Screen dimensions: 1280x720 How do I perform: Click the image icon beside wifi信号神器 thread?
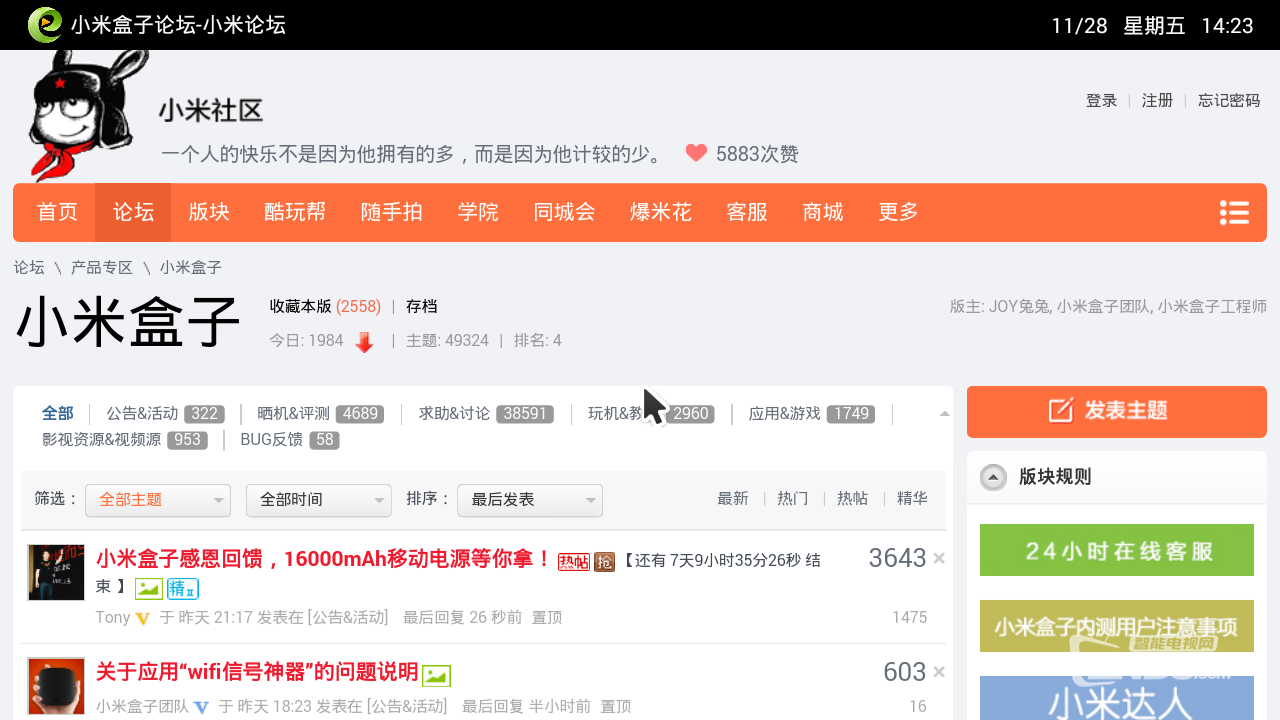[436, 676]
